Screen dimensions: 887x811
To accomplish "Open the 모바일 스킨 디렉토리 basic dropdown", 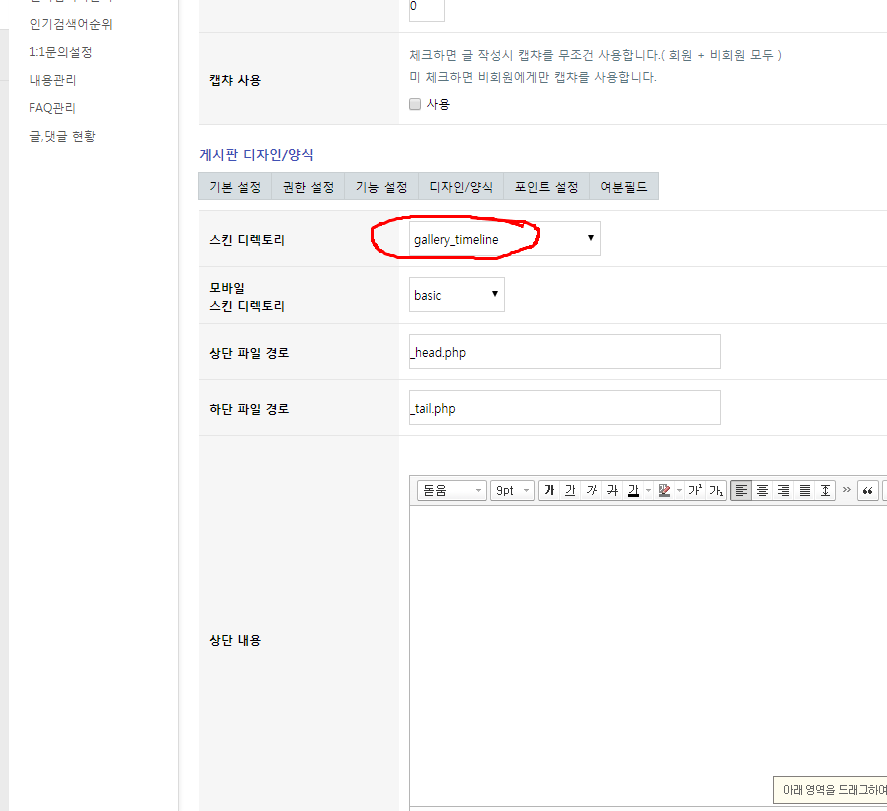I will point(457,295).
